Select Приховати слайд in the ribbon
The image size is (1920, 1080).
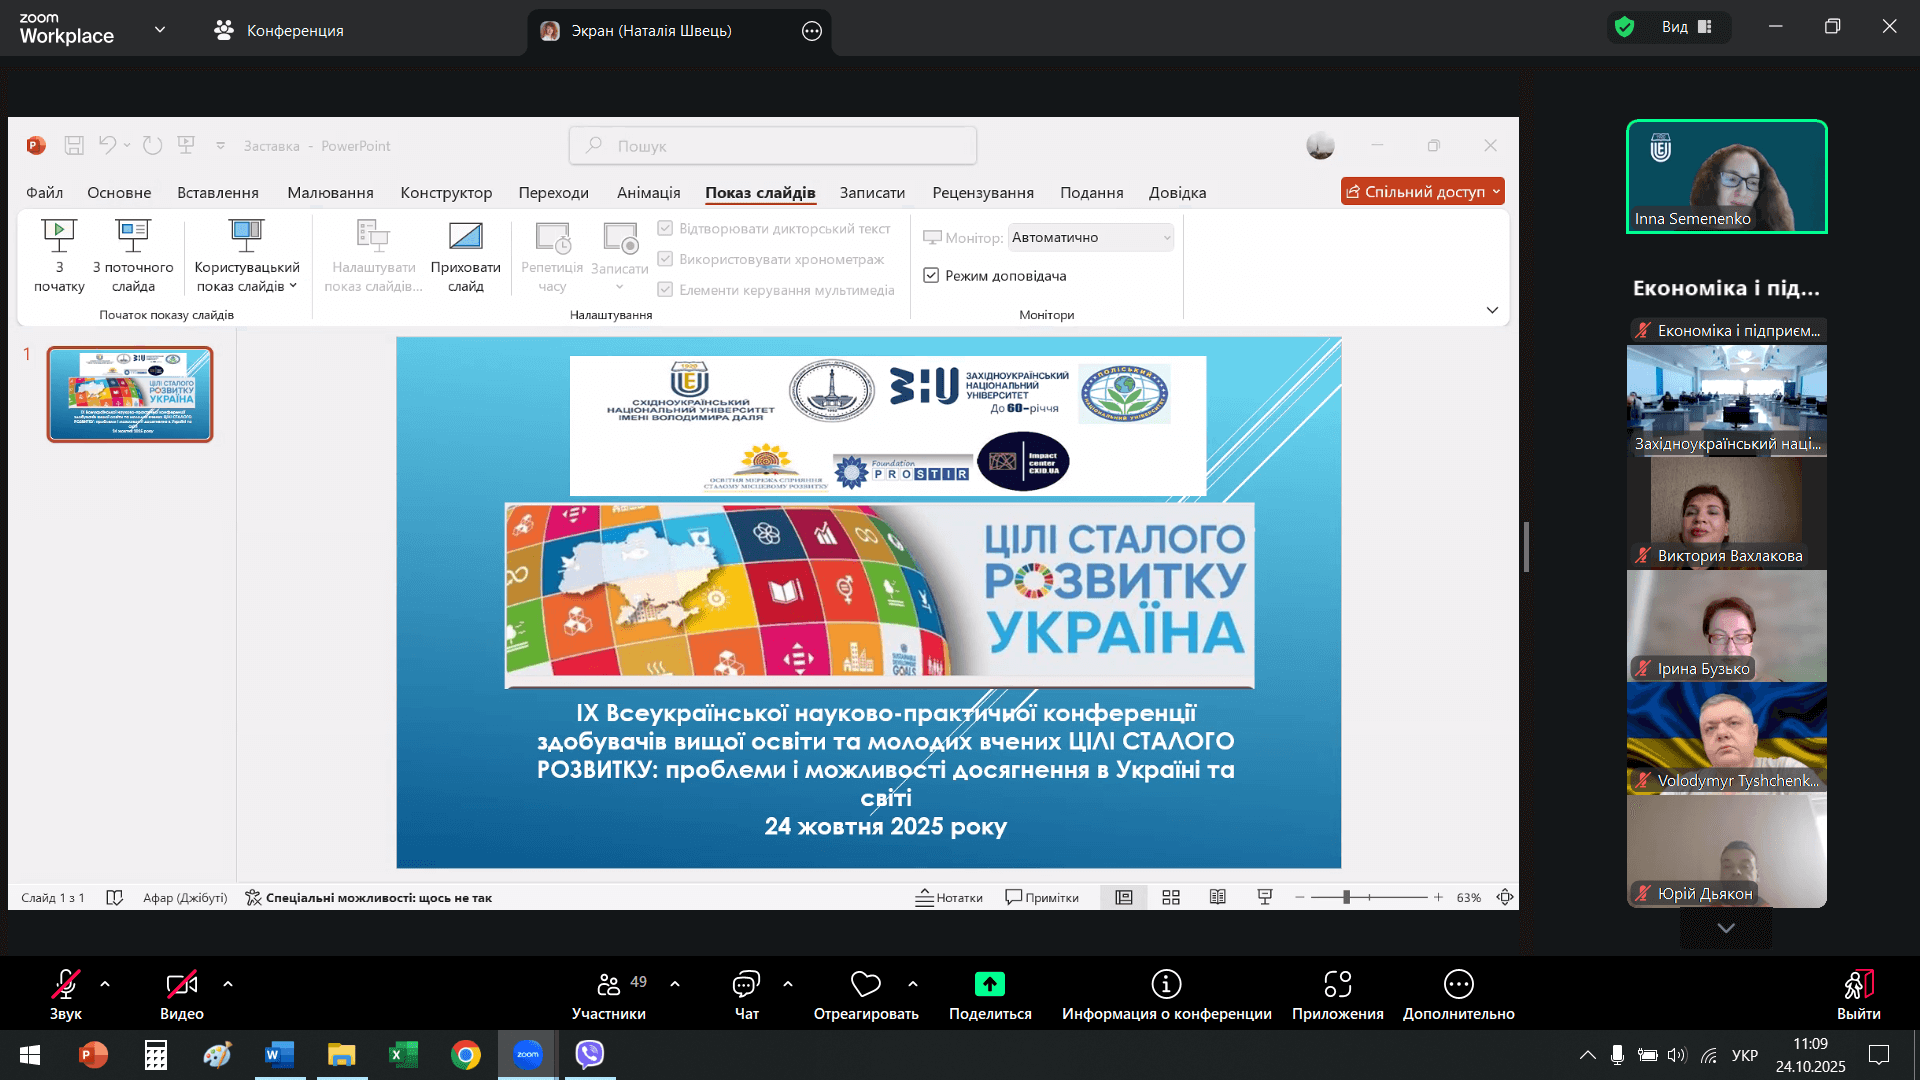tap(466, 256)
